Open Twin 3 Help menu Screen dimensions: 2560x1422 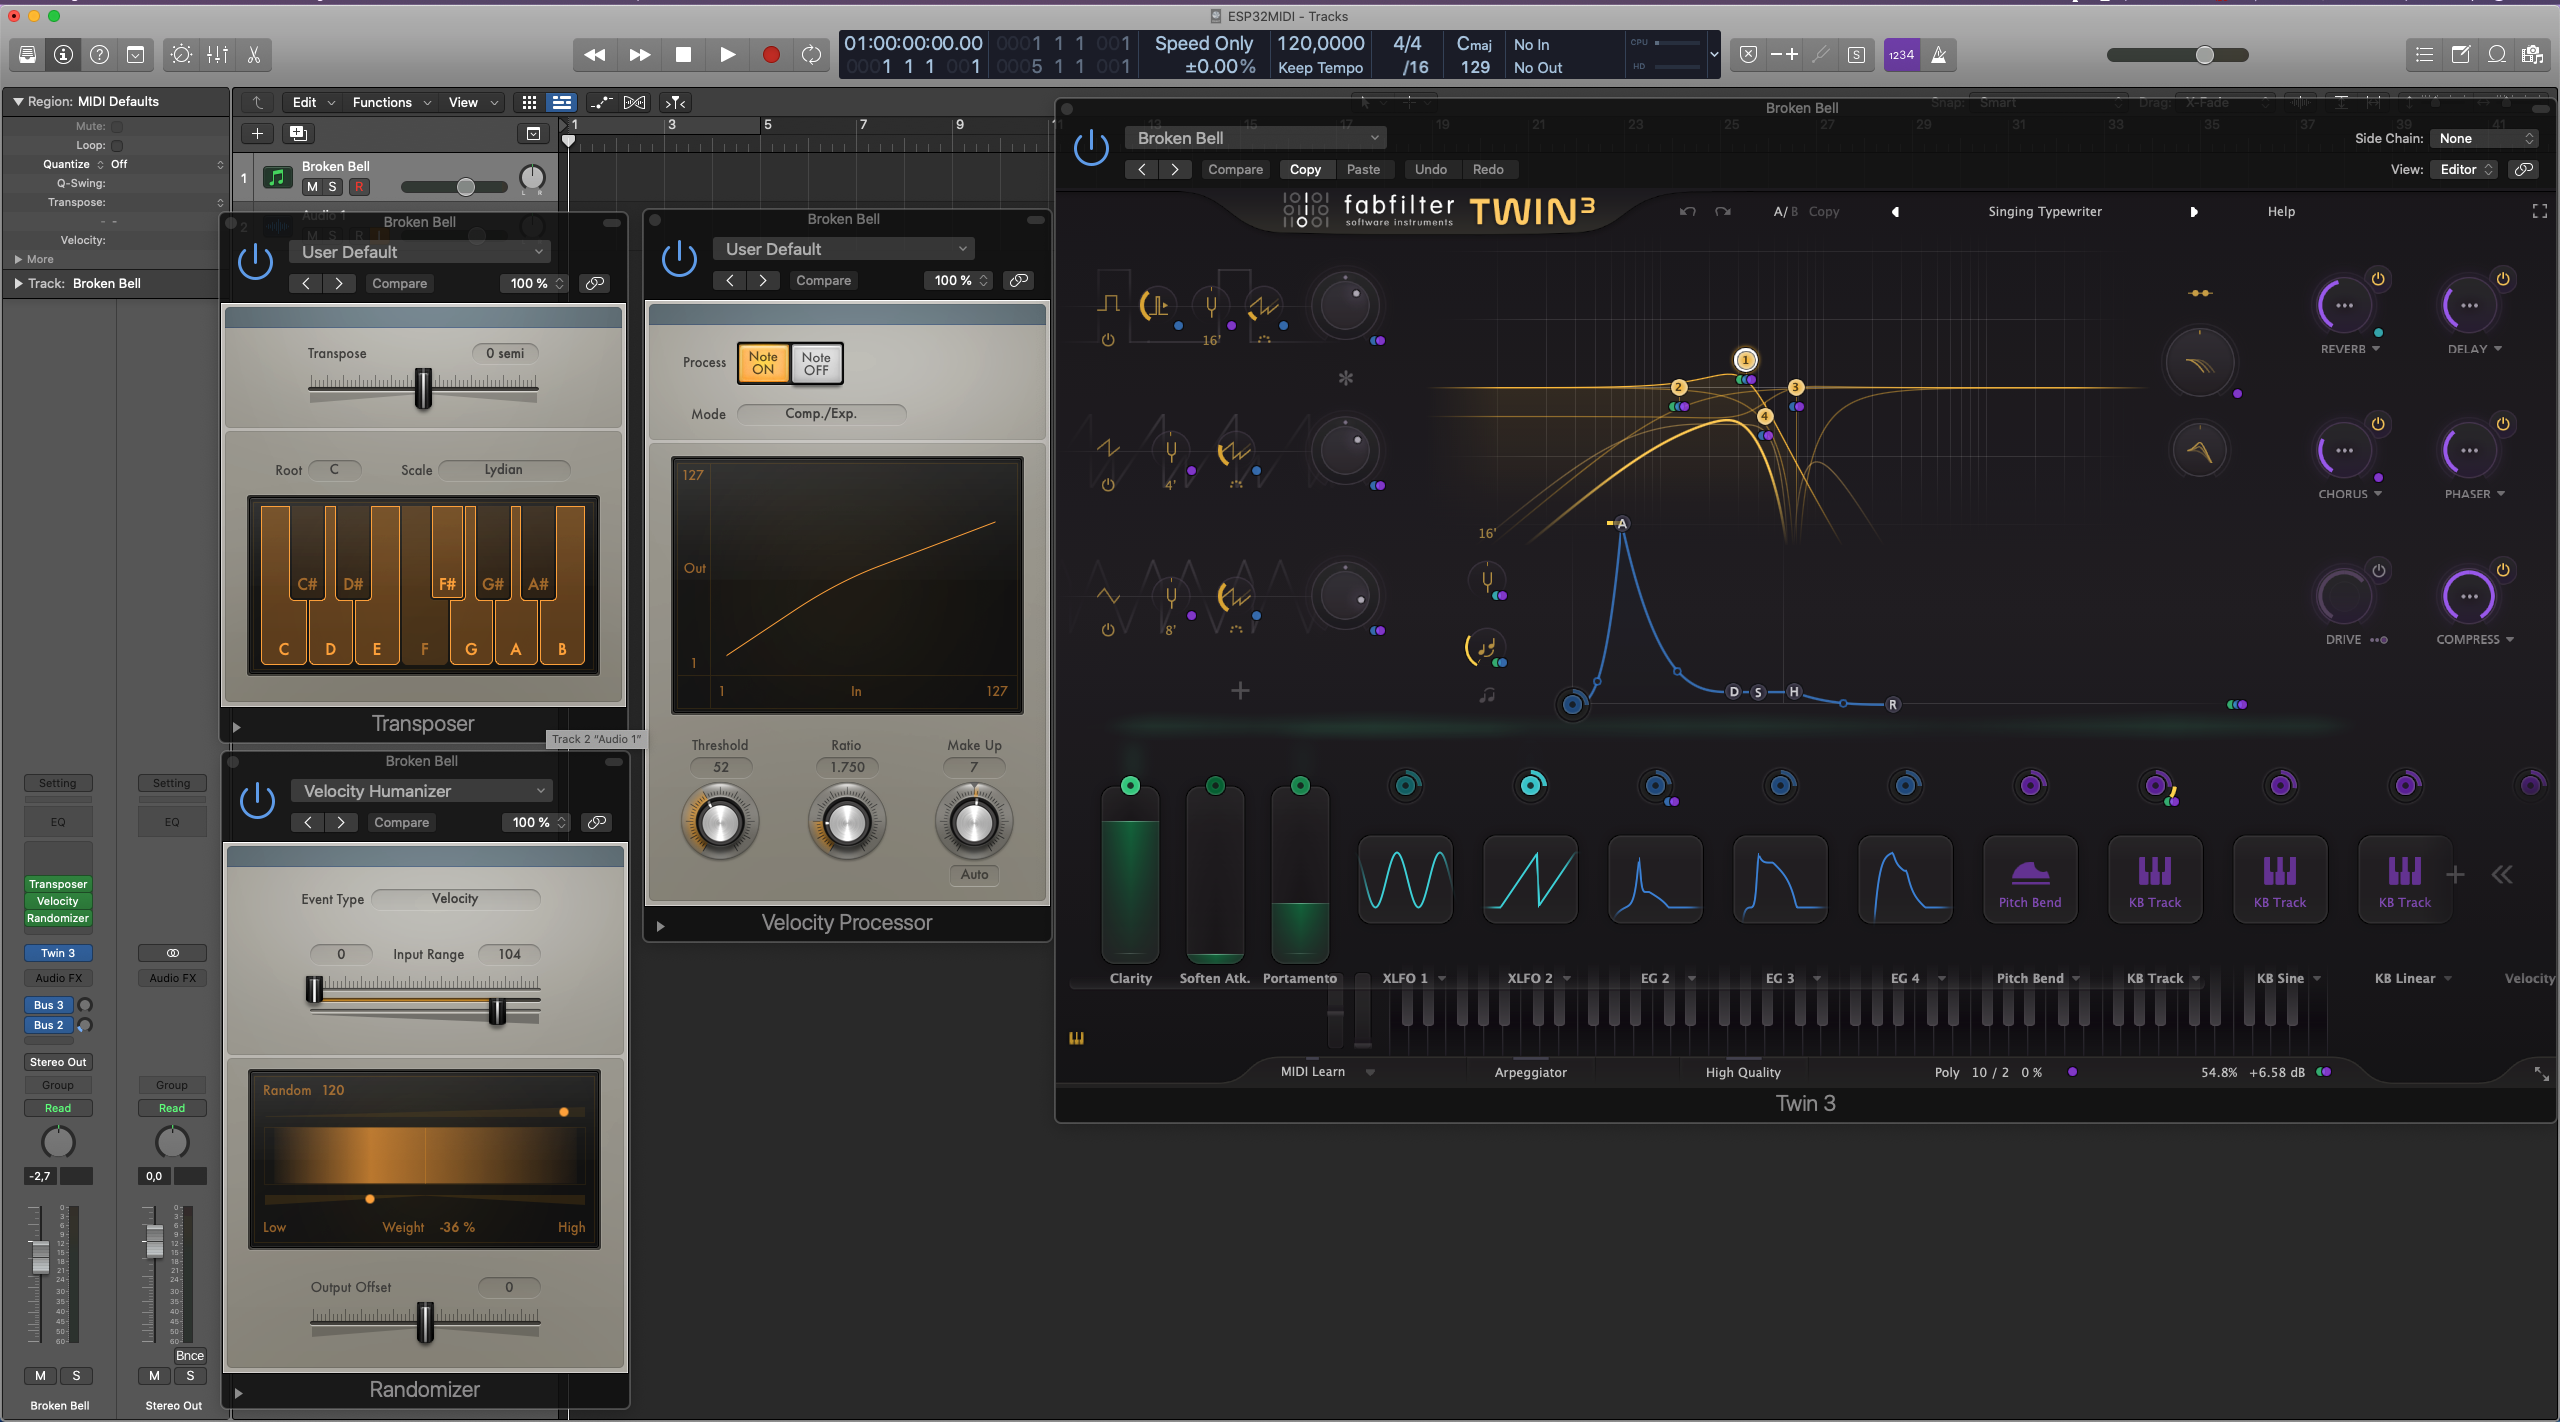click(2281, 212)
